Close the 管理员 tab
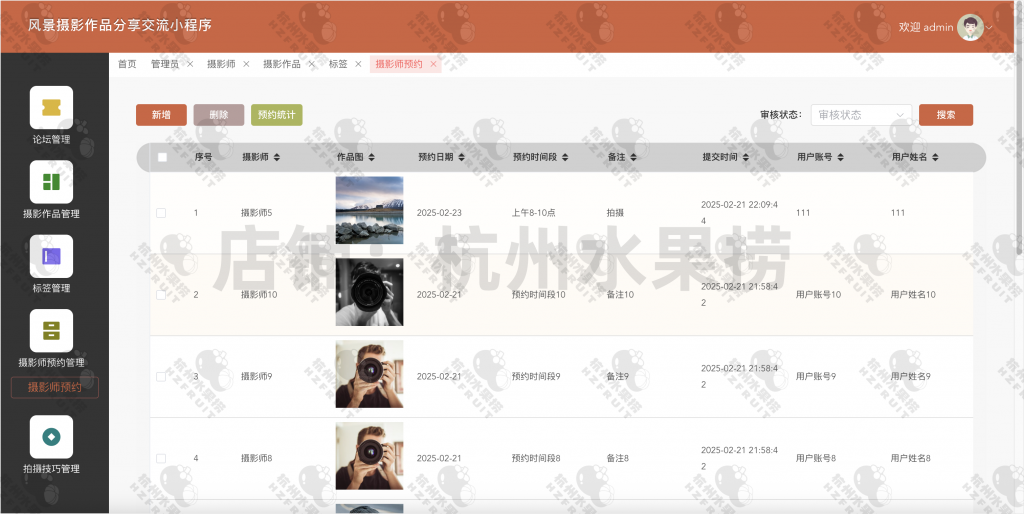 tap(190, 64)
